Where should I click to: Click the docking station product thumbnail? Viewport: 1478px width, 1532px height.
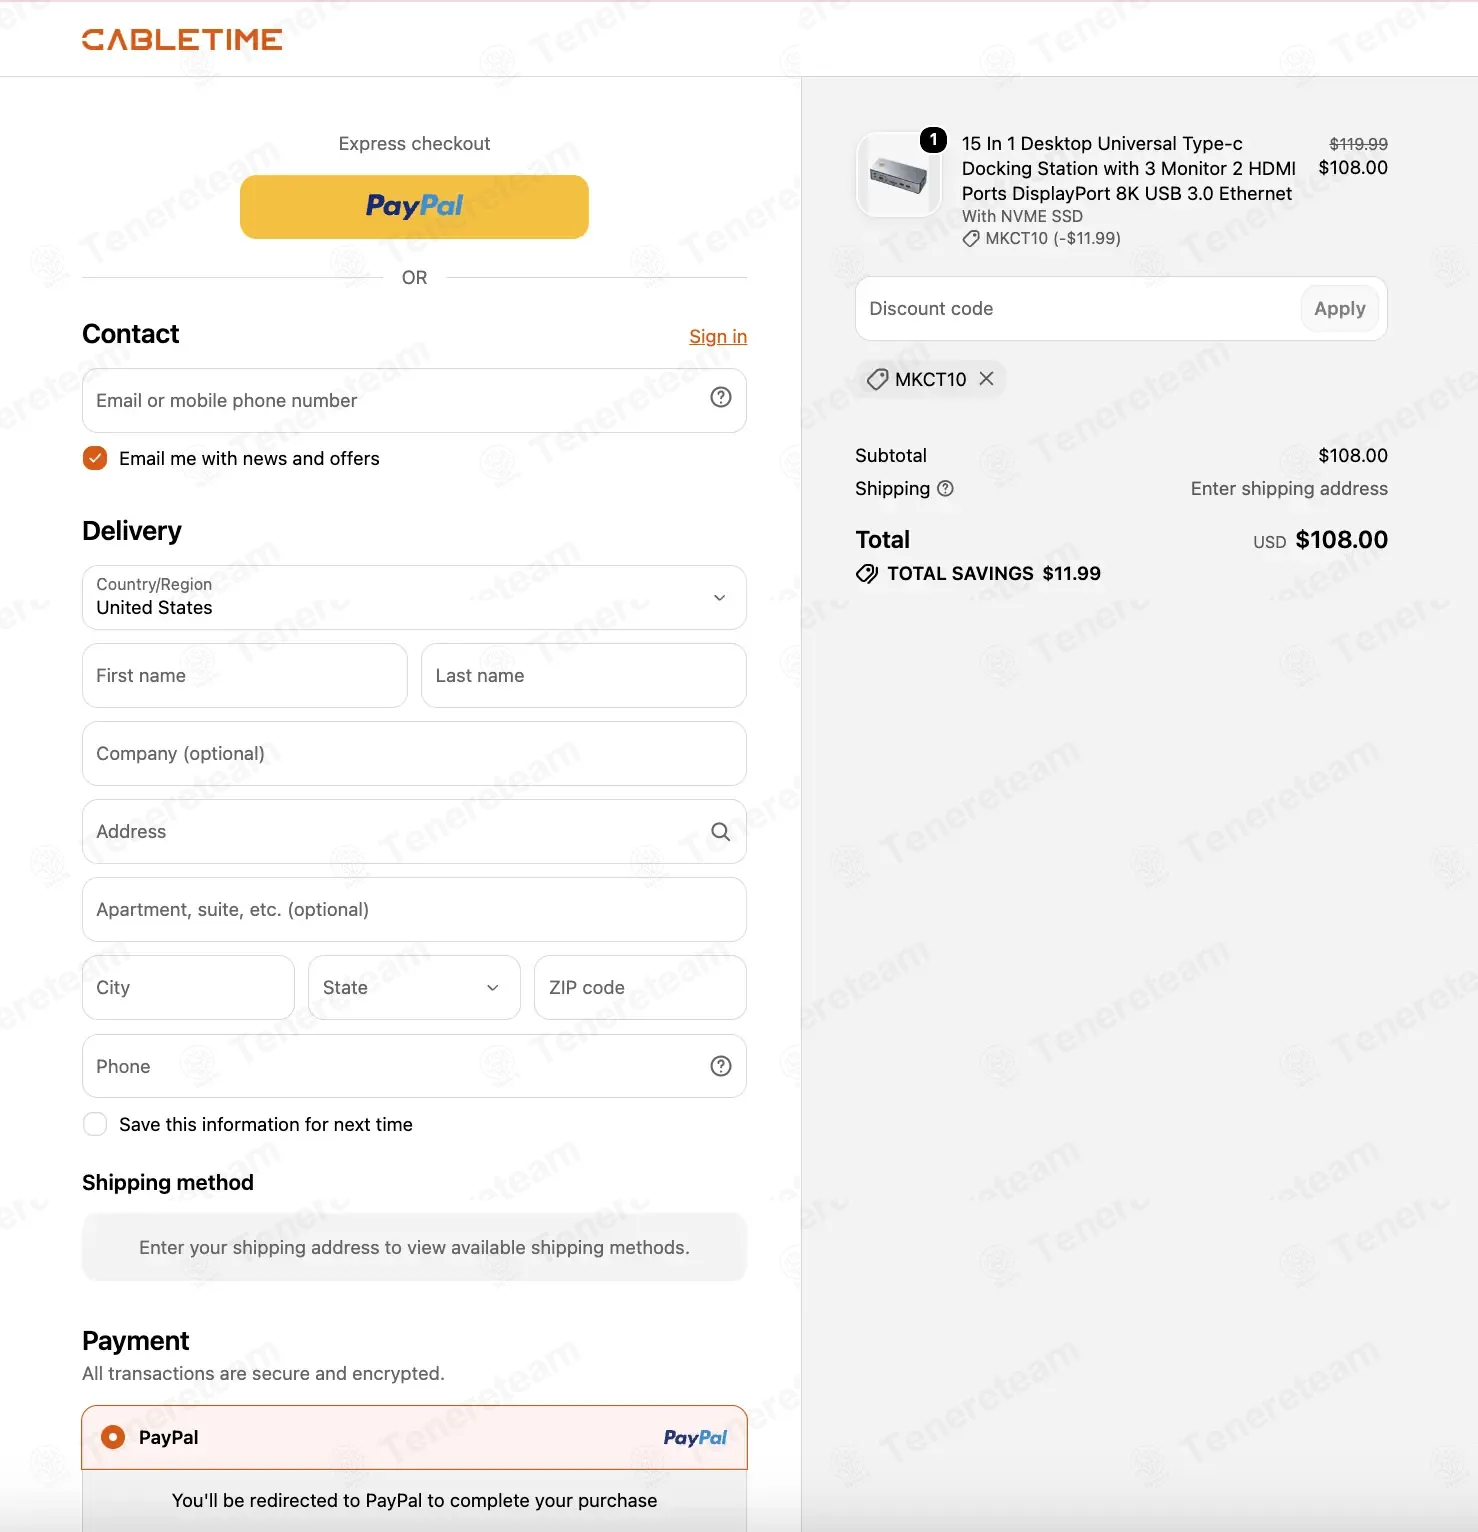point(899,175)
